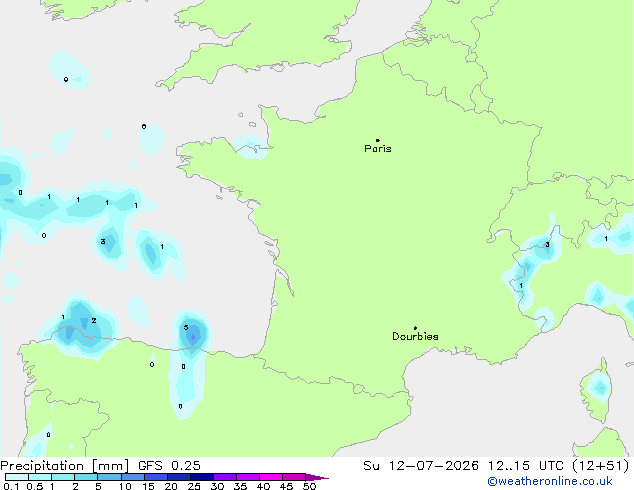This screenshot has height=490, width=634.
Task: Click the '2' precipitation value on the map
Action: point(94,320)
